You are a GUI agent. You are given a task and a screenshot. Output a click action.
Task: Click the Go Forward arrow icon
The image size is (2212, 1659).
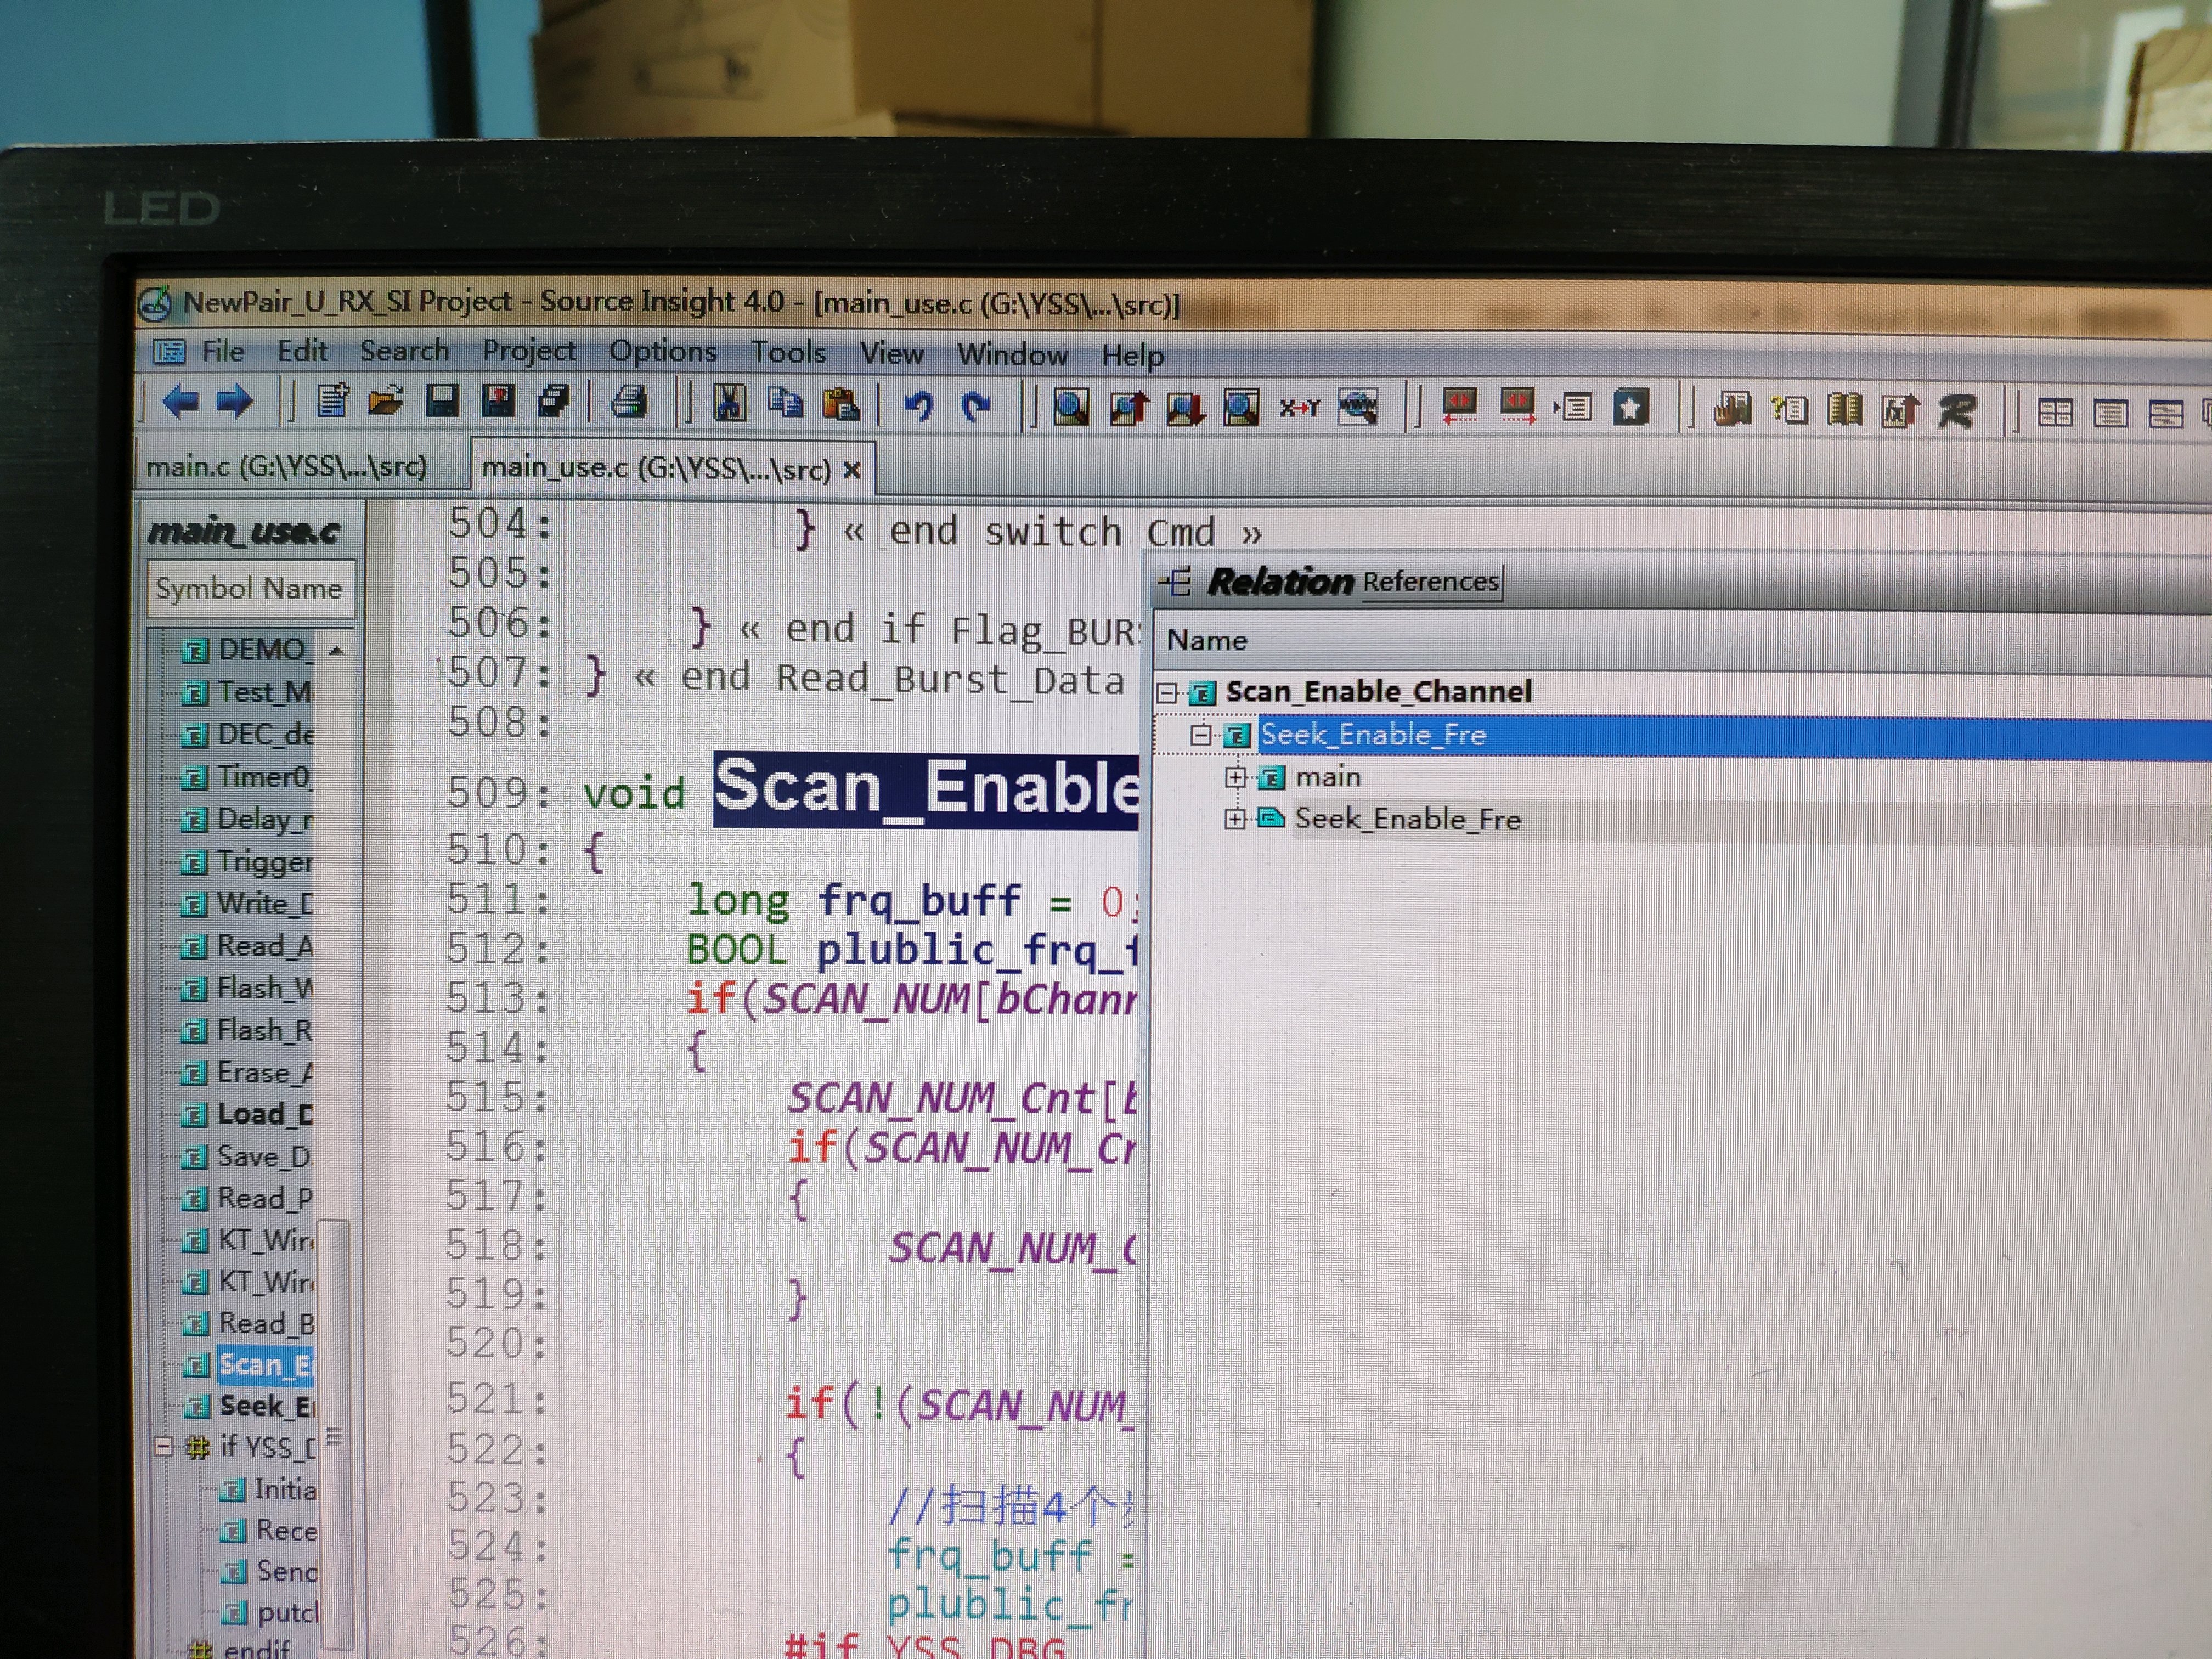click(x=235, y=402)
